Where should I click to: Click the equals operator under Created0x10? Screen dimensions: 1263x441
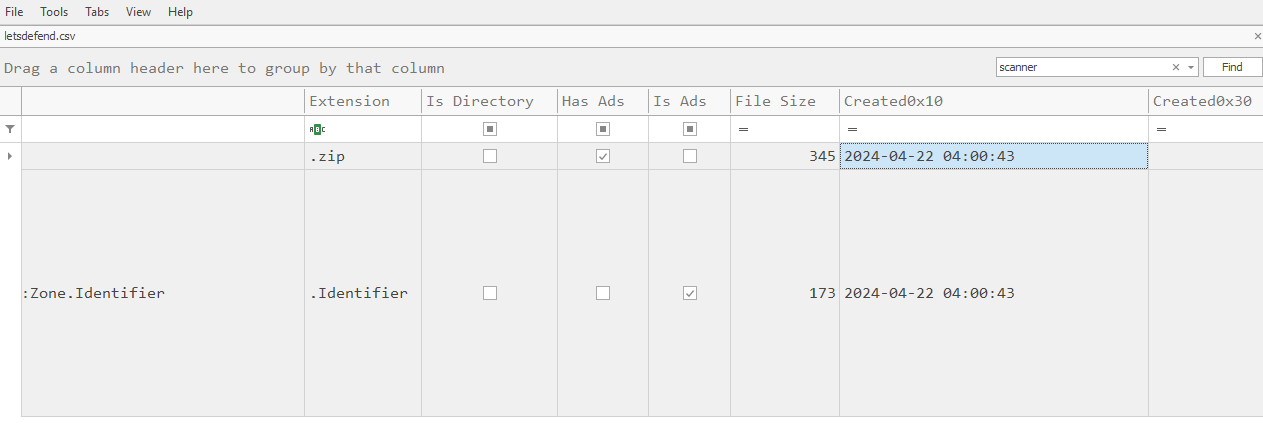pyautogui.click(x=852, y=129)
